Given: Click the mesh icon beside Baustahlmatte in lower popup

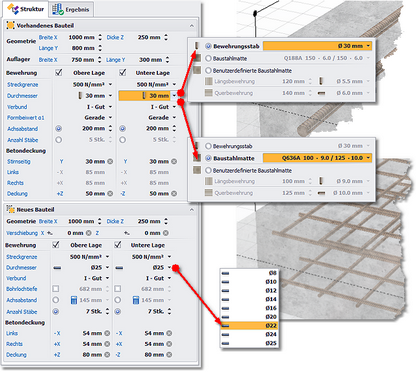Looking at the screenshot, I should 197,158.
